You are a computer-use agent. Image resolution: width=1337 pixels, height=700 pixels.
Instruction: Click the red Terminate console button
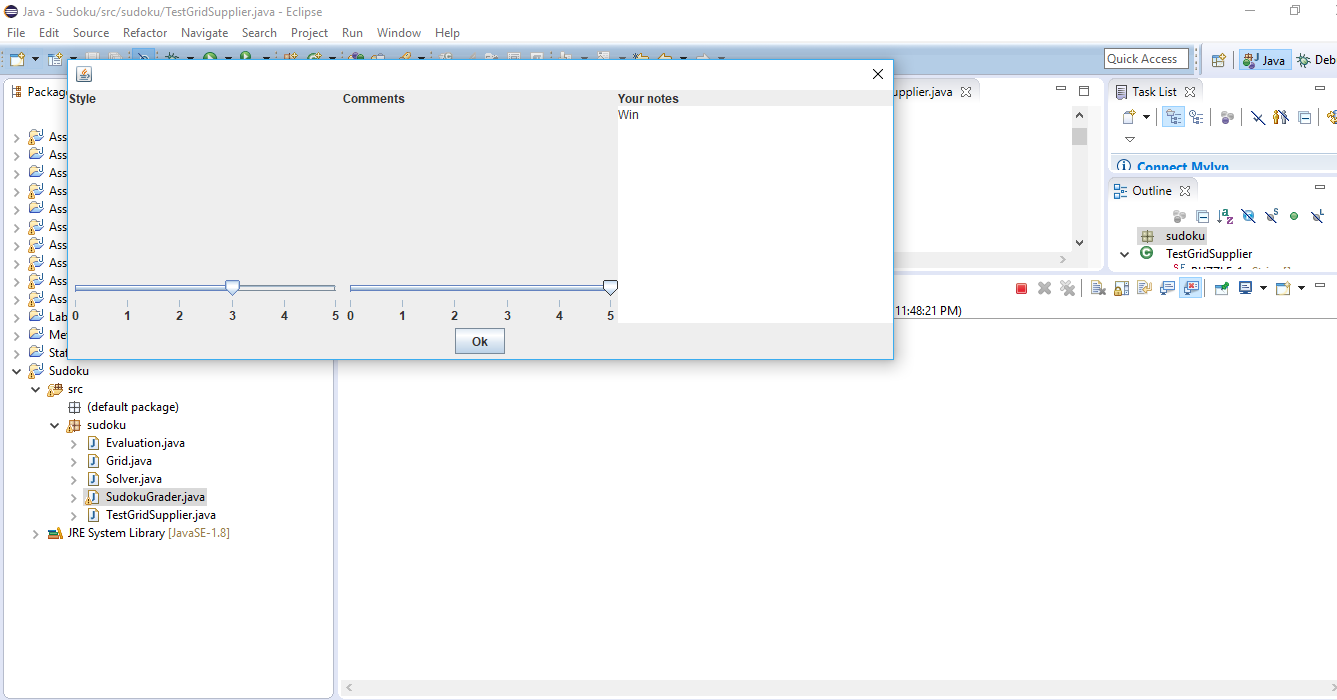(1021, 288)
